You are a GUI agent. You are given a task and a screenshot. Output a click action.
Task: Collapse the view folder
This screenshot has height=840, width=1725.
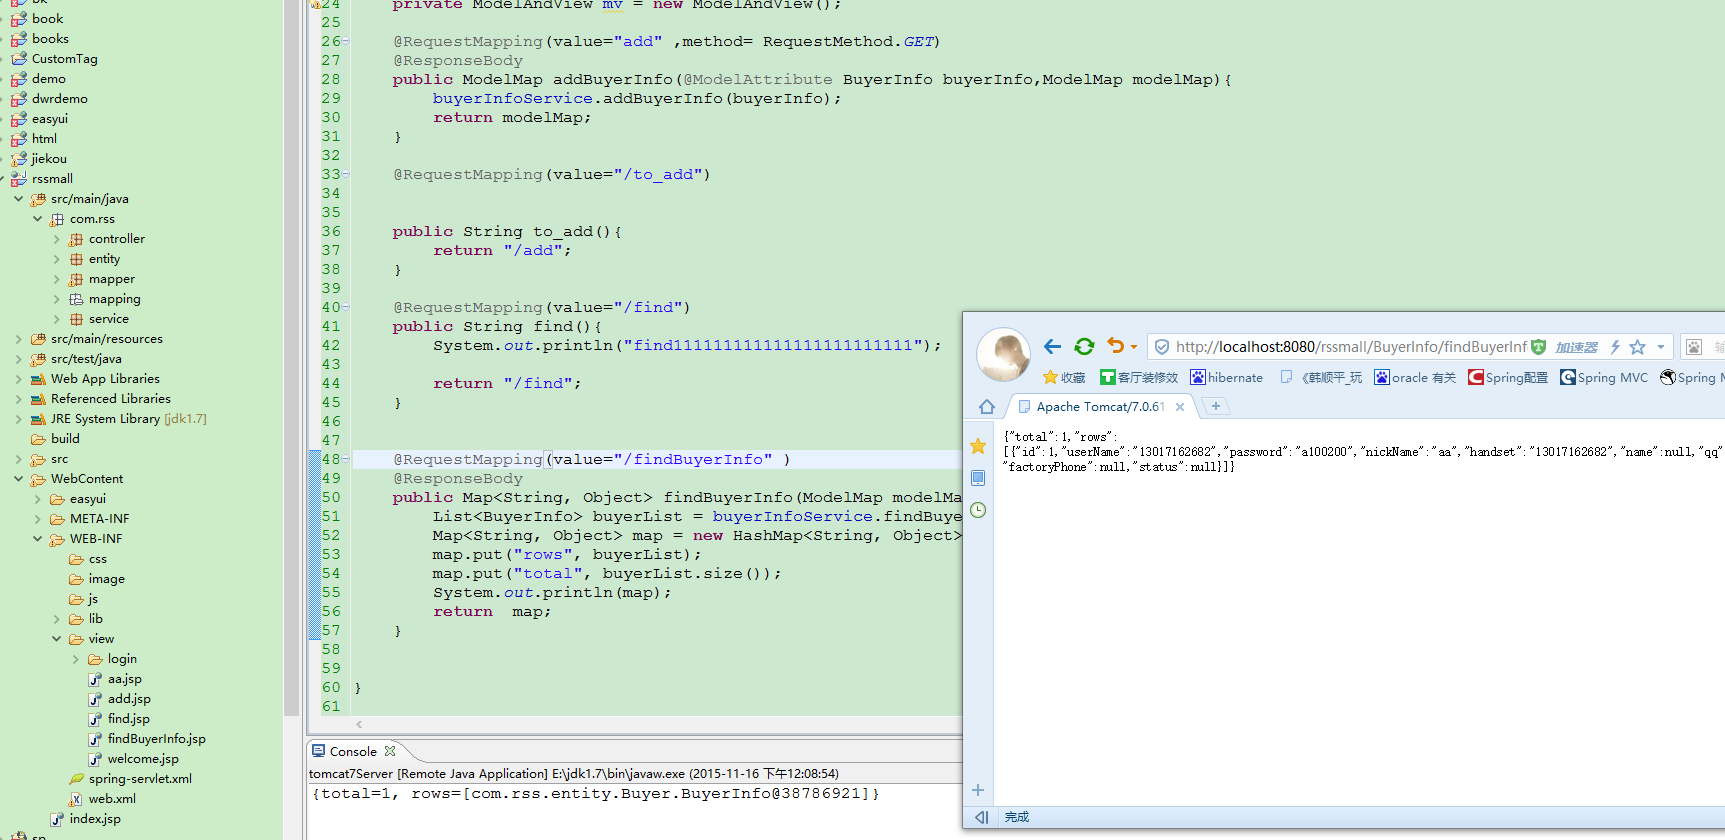[56, 639]
